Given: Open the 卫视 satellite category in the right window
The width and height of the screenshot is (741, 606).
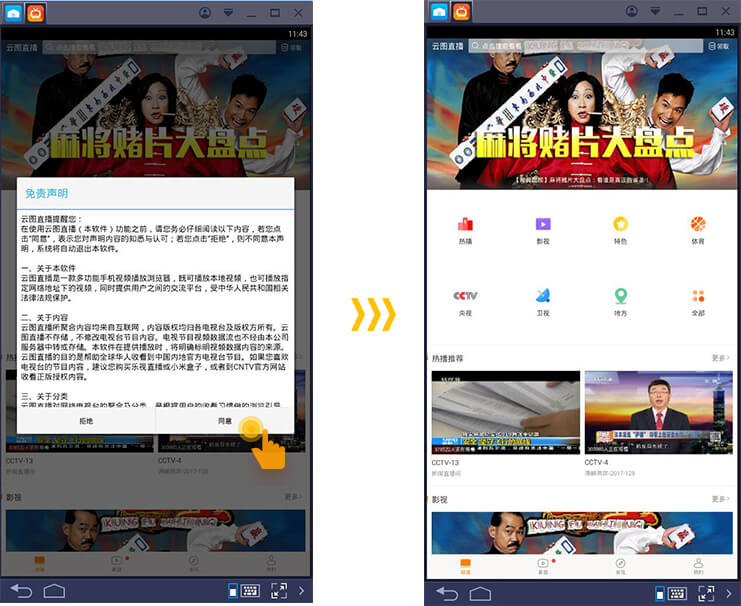Looking at the screenshot, I should click(543, 303).
